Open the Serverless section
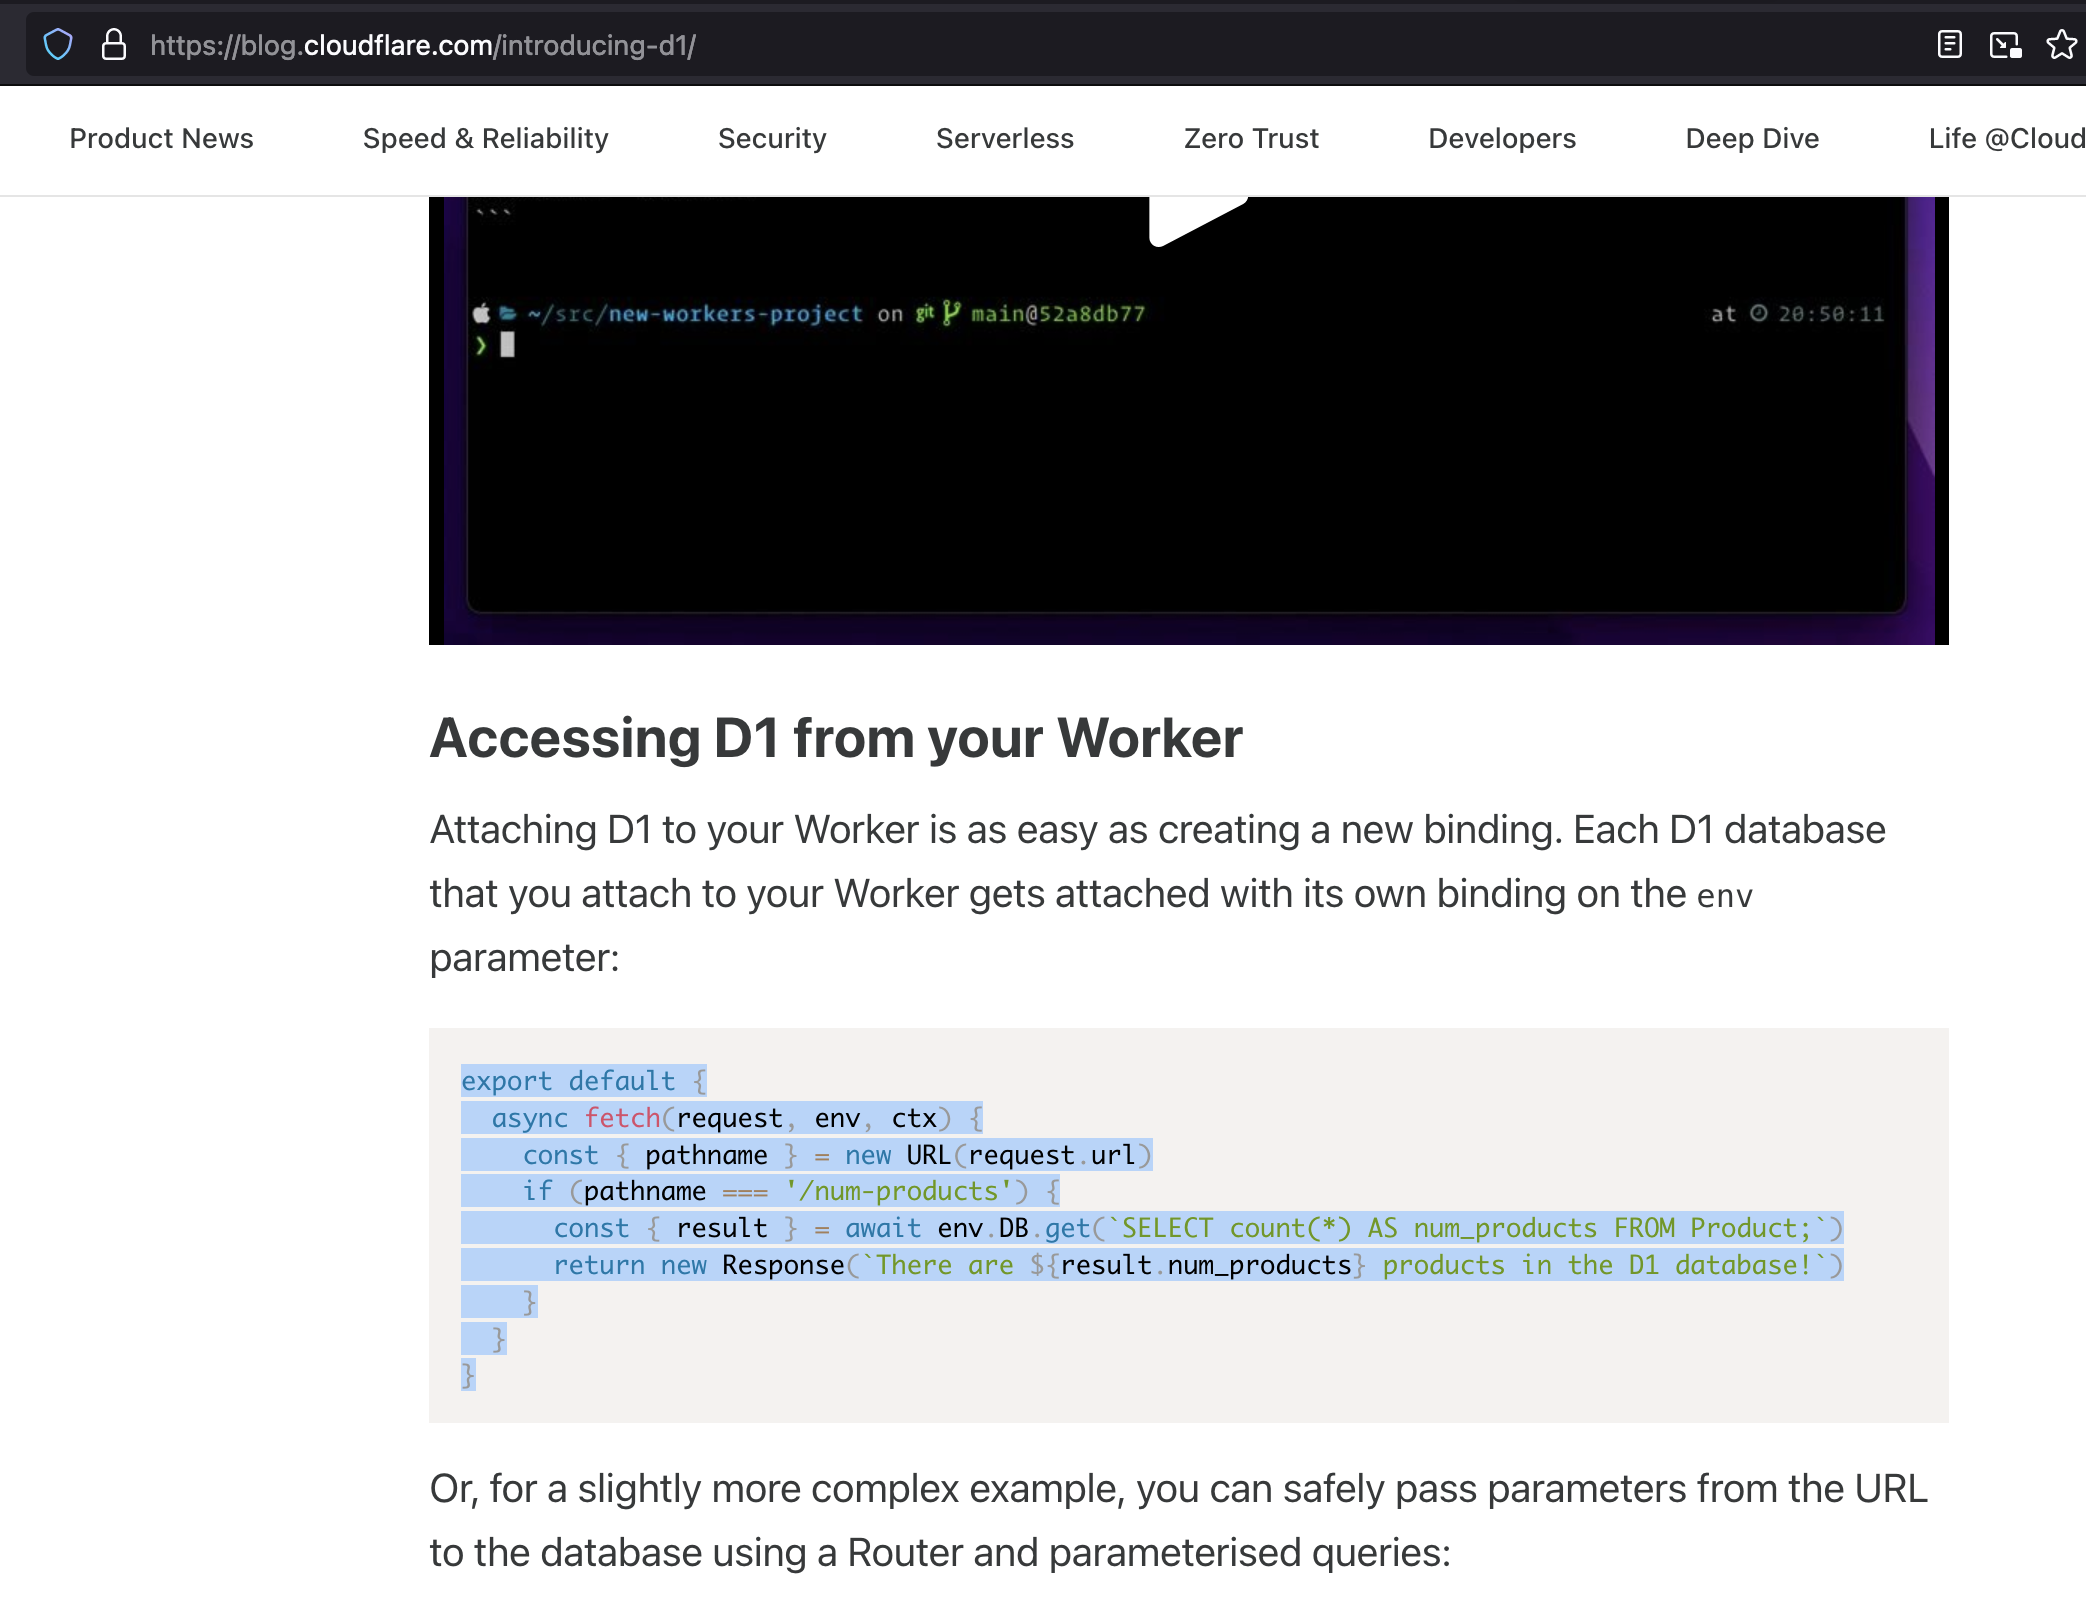2086x1618 pixels. [x=1004, y=139]
